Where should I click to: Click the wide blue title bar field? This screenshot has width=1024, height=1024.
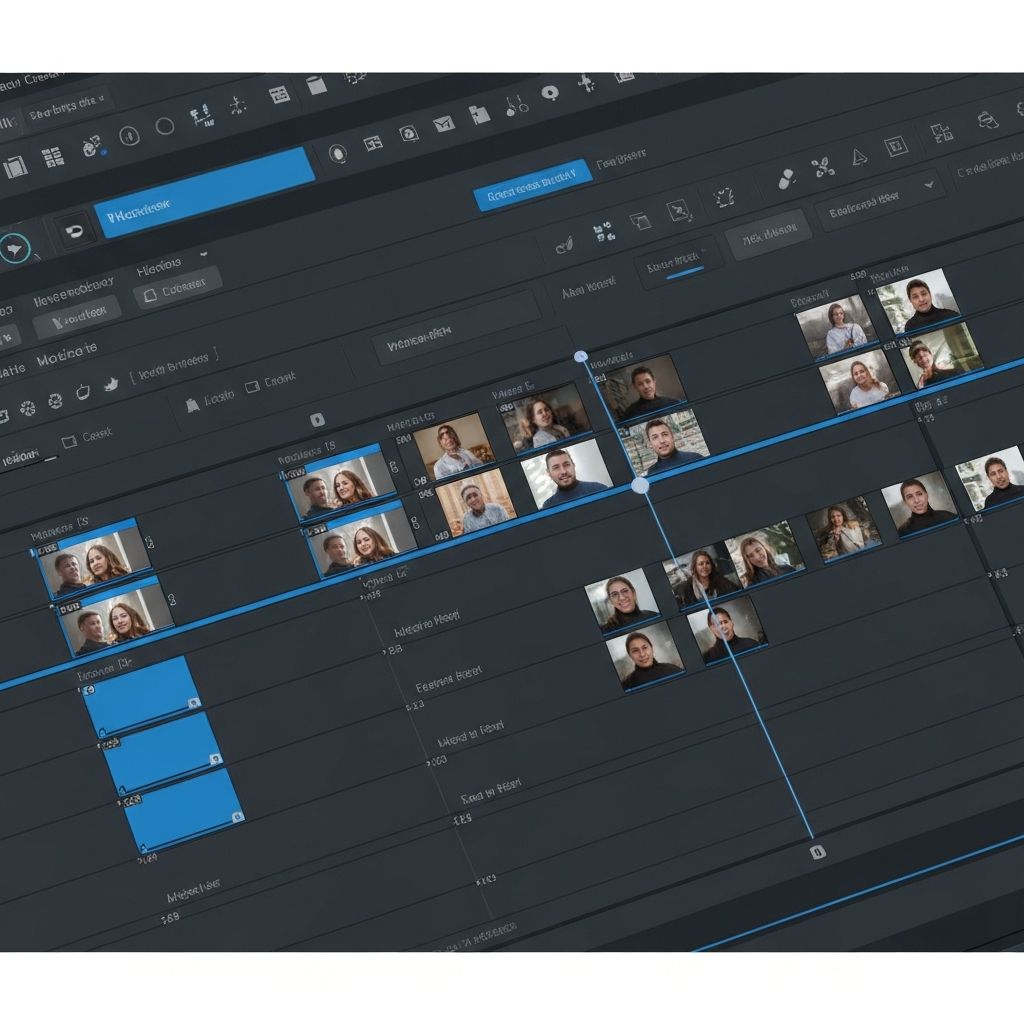coord(205,191)
